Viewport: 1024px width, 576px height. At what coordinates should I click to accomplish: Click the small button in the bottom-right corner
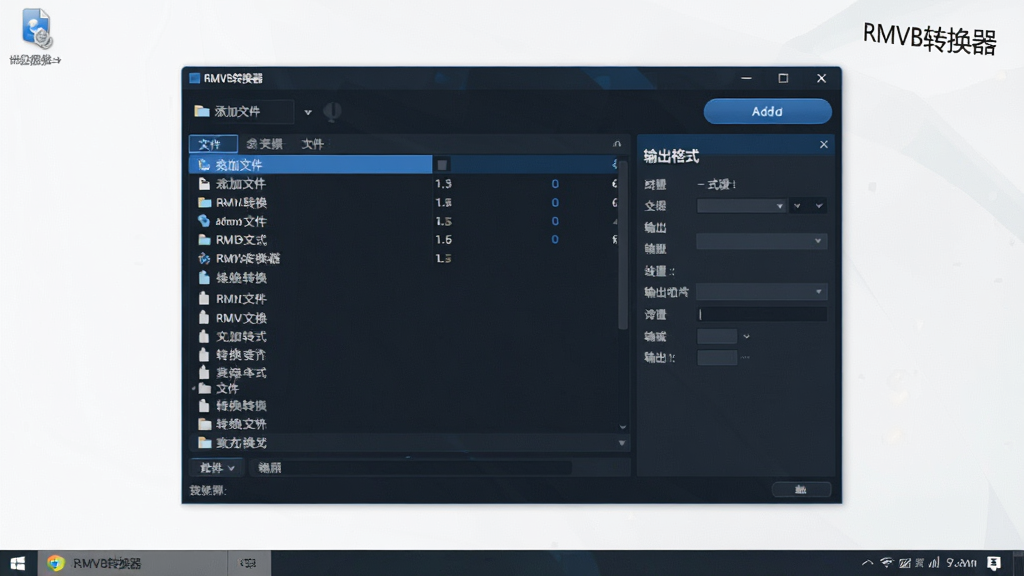(801, 490)
